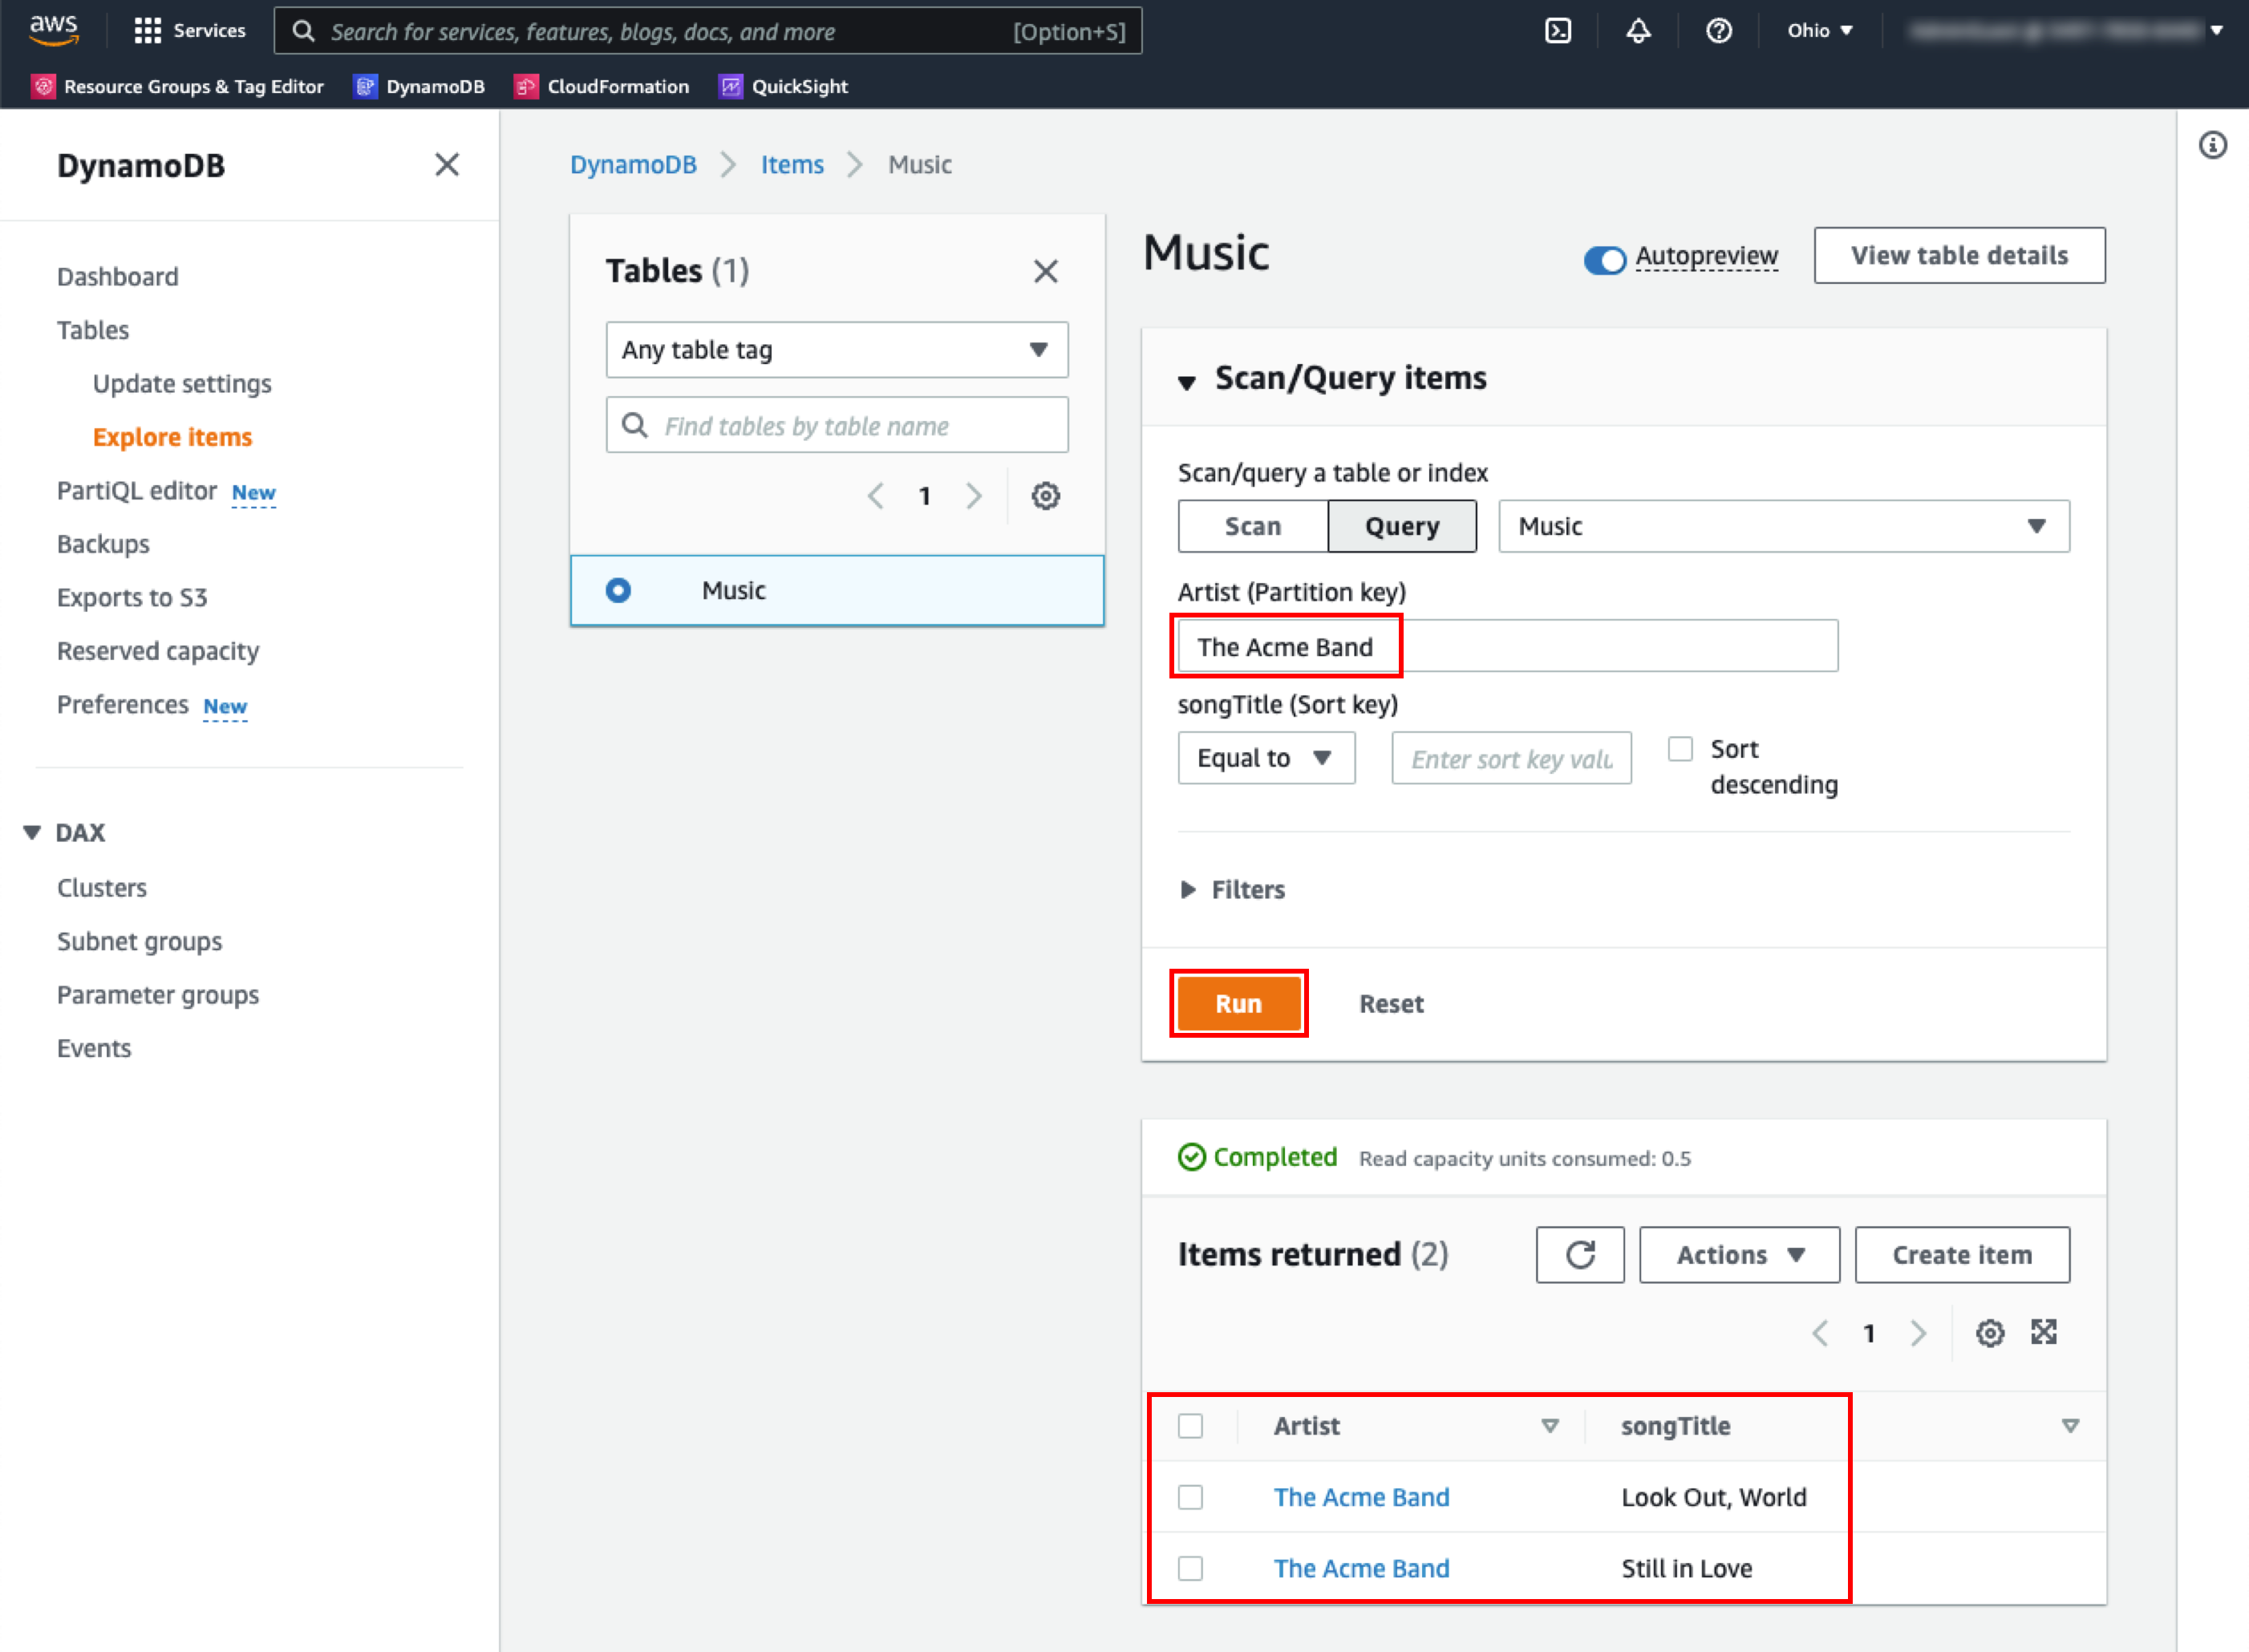Open the notifications bell
Image resolution: width=2249 pixels, height=1652 pixels.
[1638, 31]
